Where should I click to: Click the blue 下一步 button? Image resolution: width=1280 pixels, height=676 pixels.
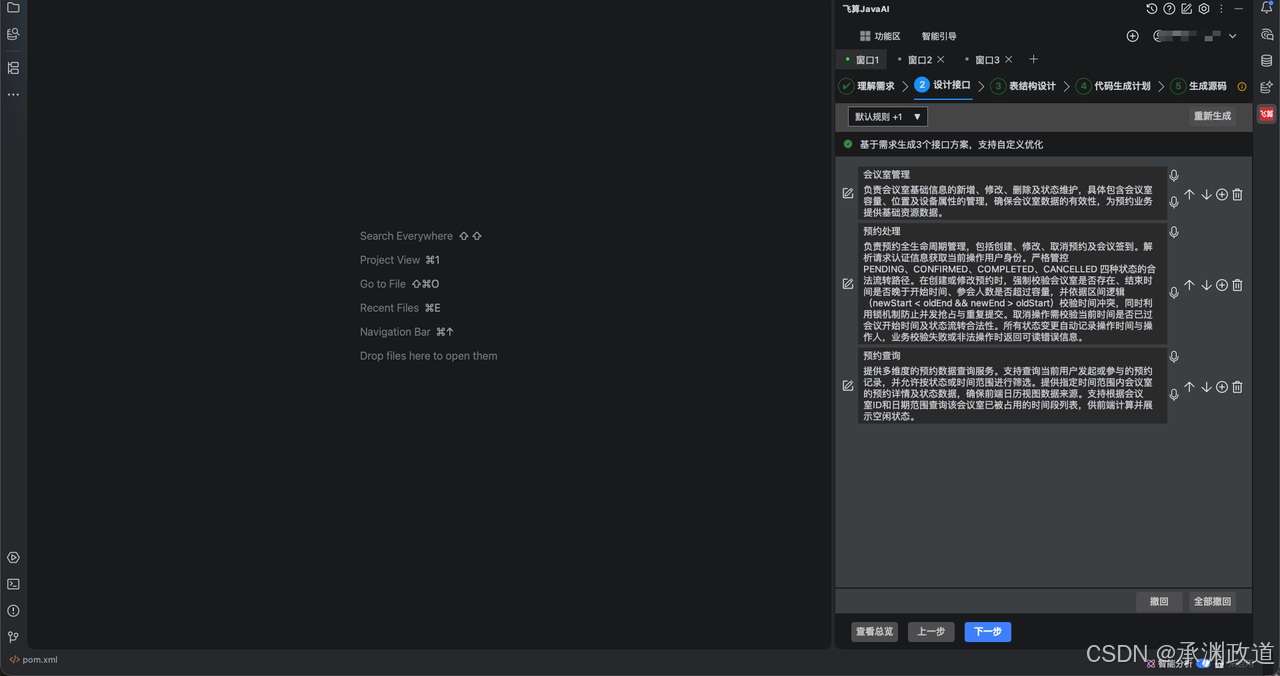988,632
